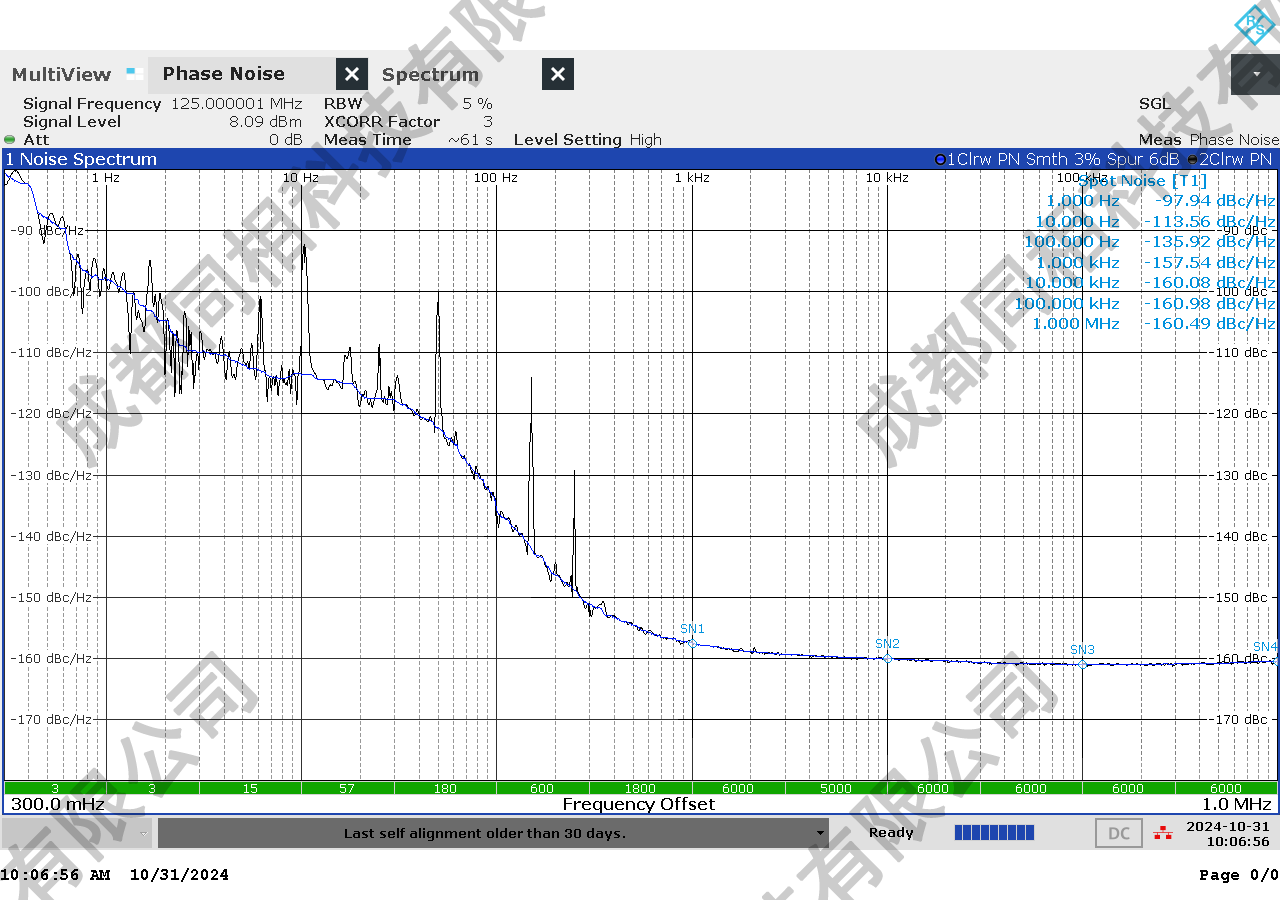Switch to the Spectrum tab
This screenshot has height=900, width=1280.
tap(430, 75)
